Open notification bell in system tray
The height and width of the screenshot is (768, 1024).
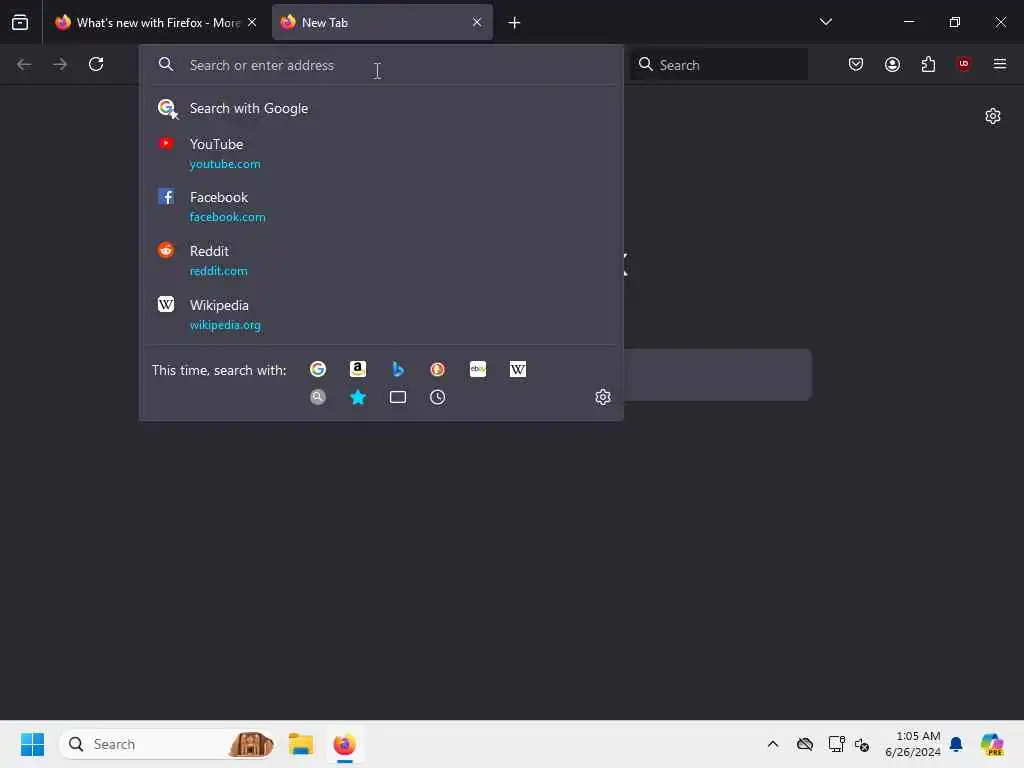(956, 744)
